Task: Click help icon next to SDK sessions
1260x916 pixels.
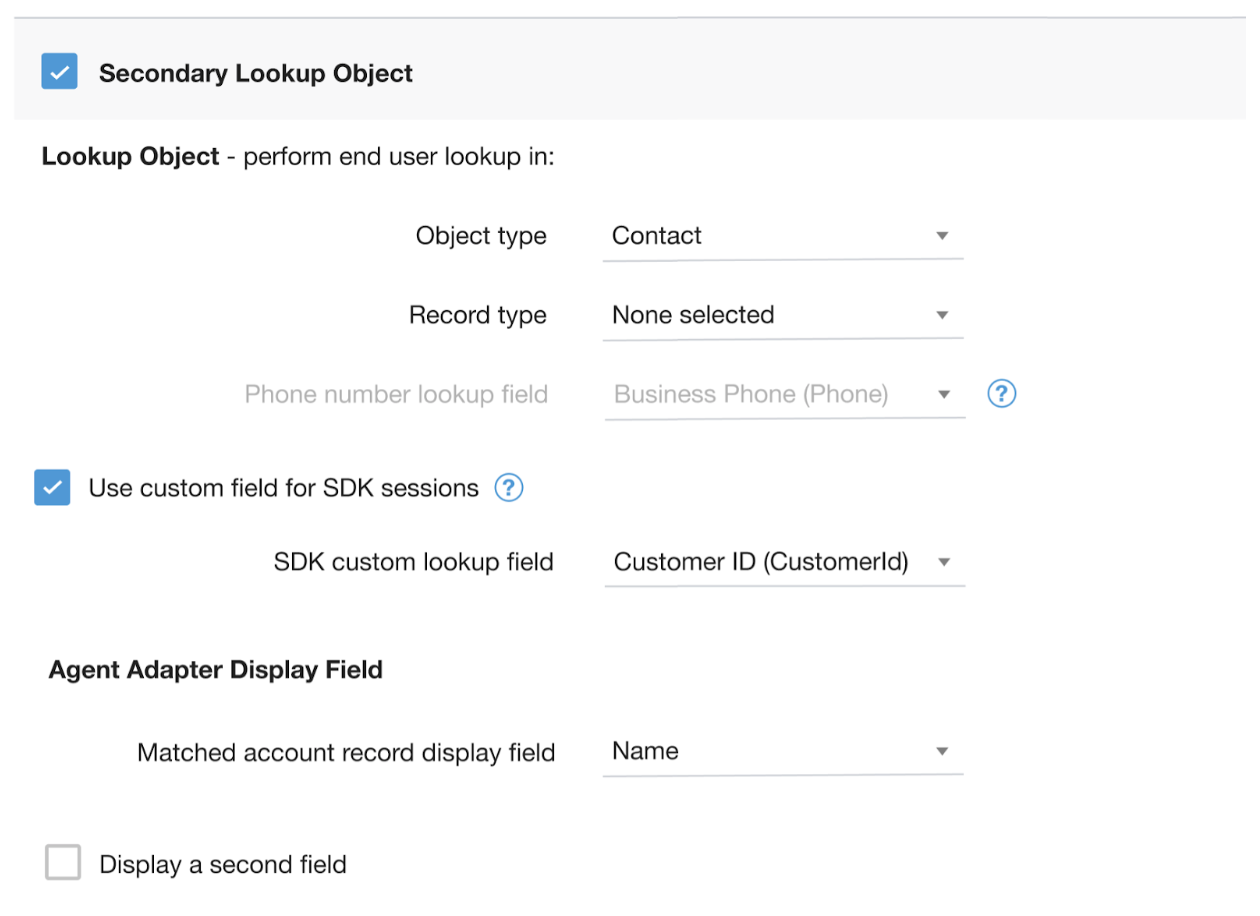Action: 509,488
